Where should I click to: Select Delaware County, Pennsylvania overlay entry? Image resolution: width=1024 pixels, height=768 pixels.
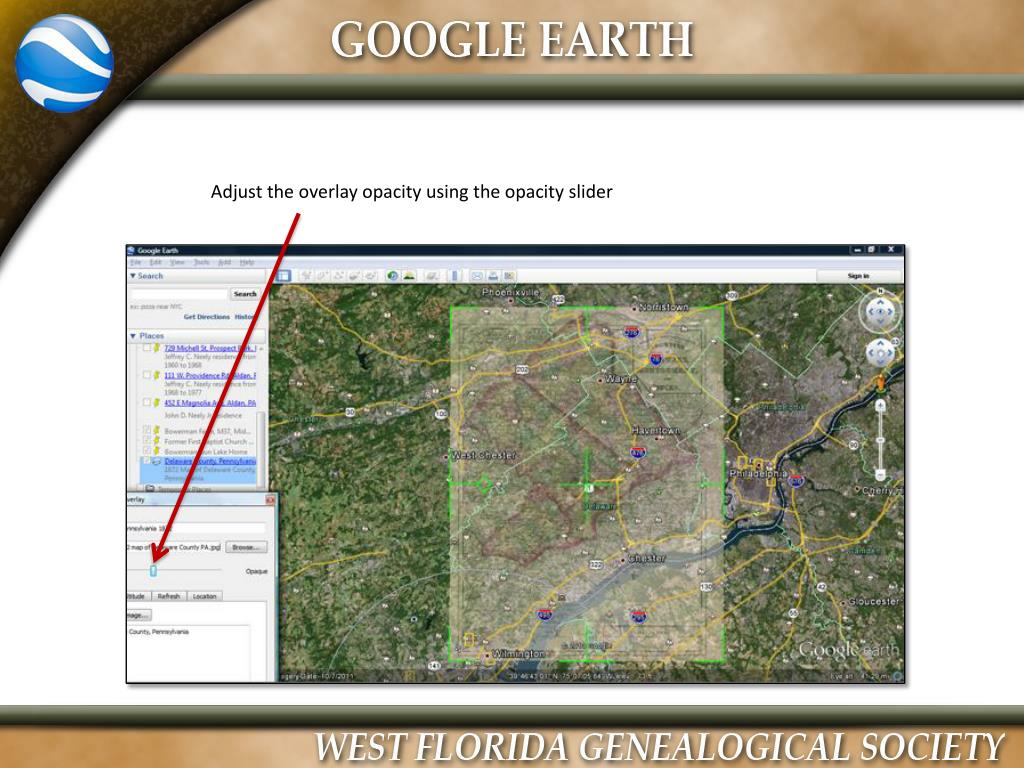click(210, 461)
